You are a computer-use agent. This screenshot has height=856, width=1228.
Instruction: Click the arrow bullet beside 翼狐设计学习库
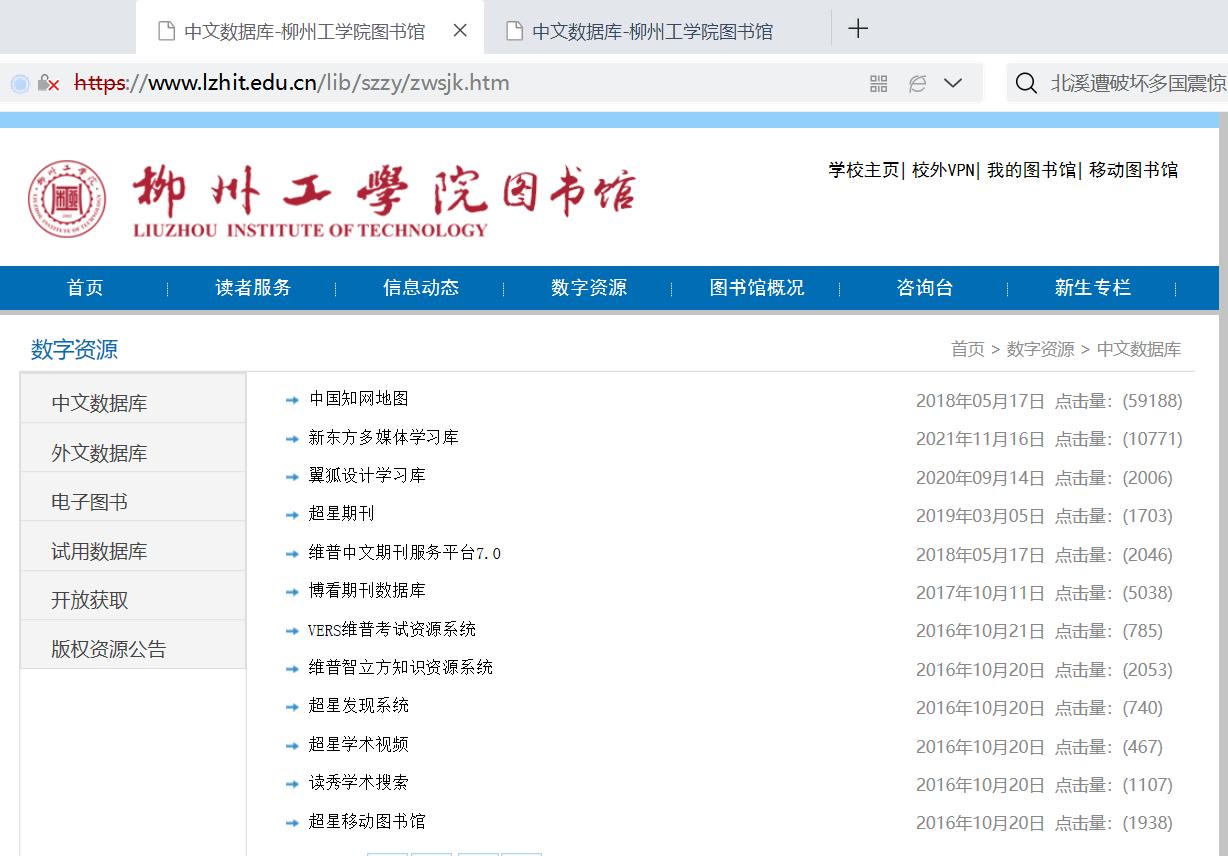point(292,477)
